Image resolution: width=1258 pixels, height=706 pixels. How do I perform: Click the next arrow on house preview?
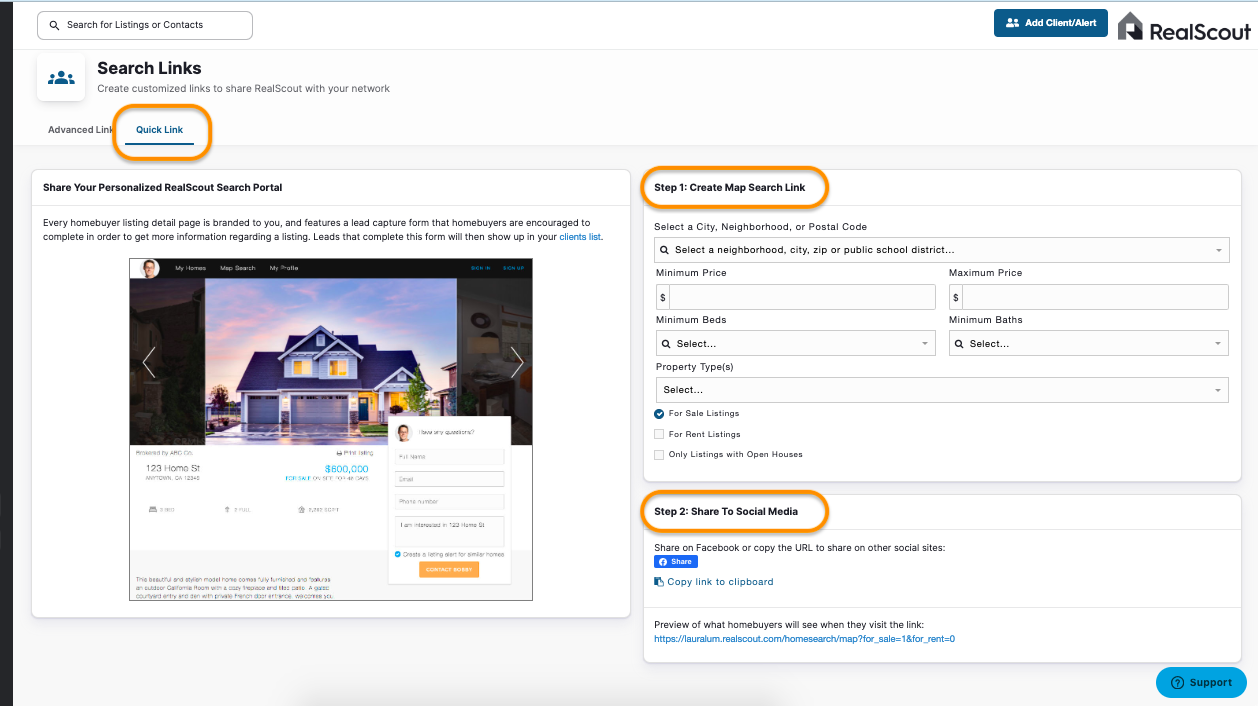(x=517, y=362)
